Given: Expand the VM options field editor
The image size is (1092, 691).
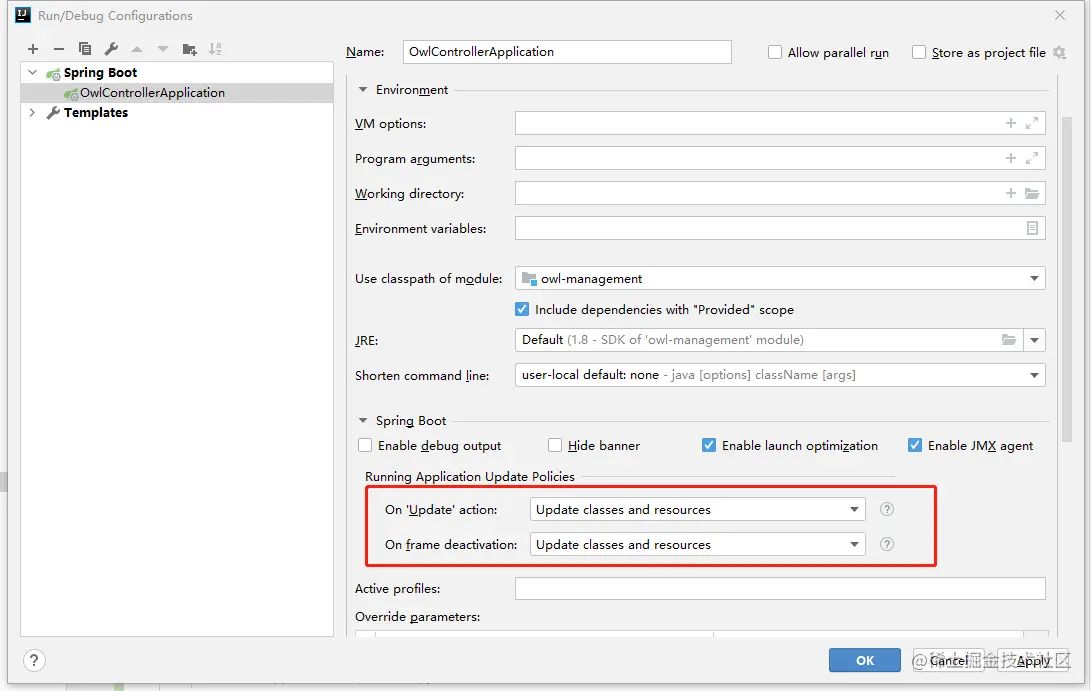Looking at the screenshot, I should 1032,124.
